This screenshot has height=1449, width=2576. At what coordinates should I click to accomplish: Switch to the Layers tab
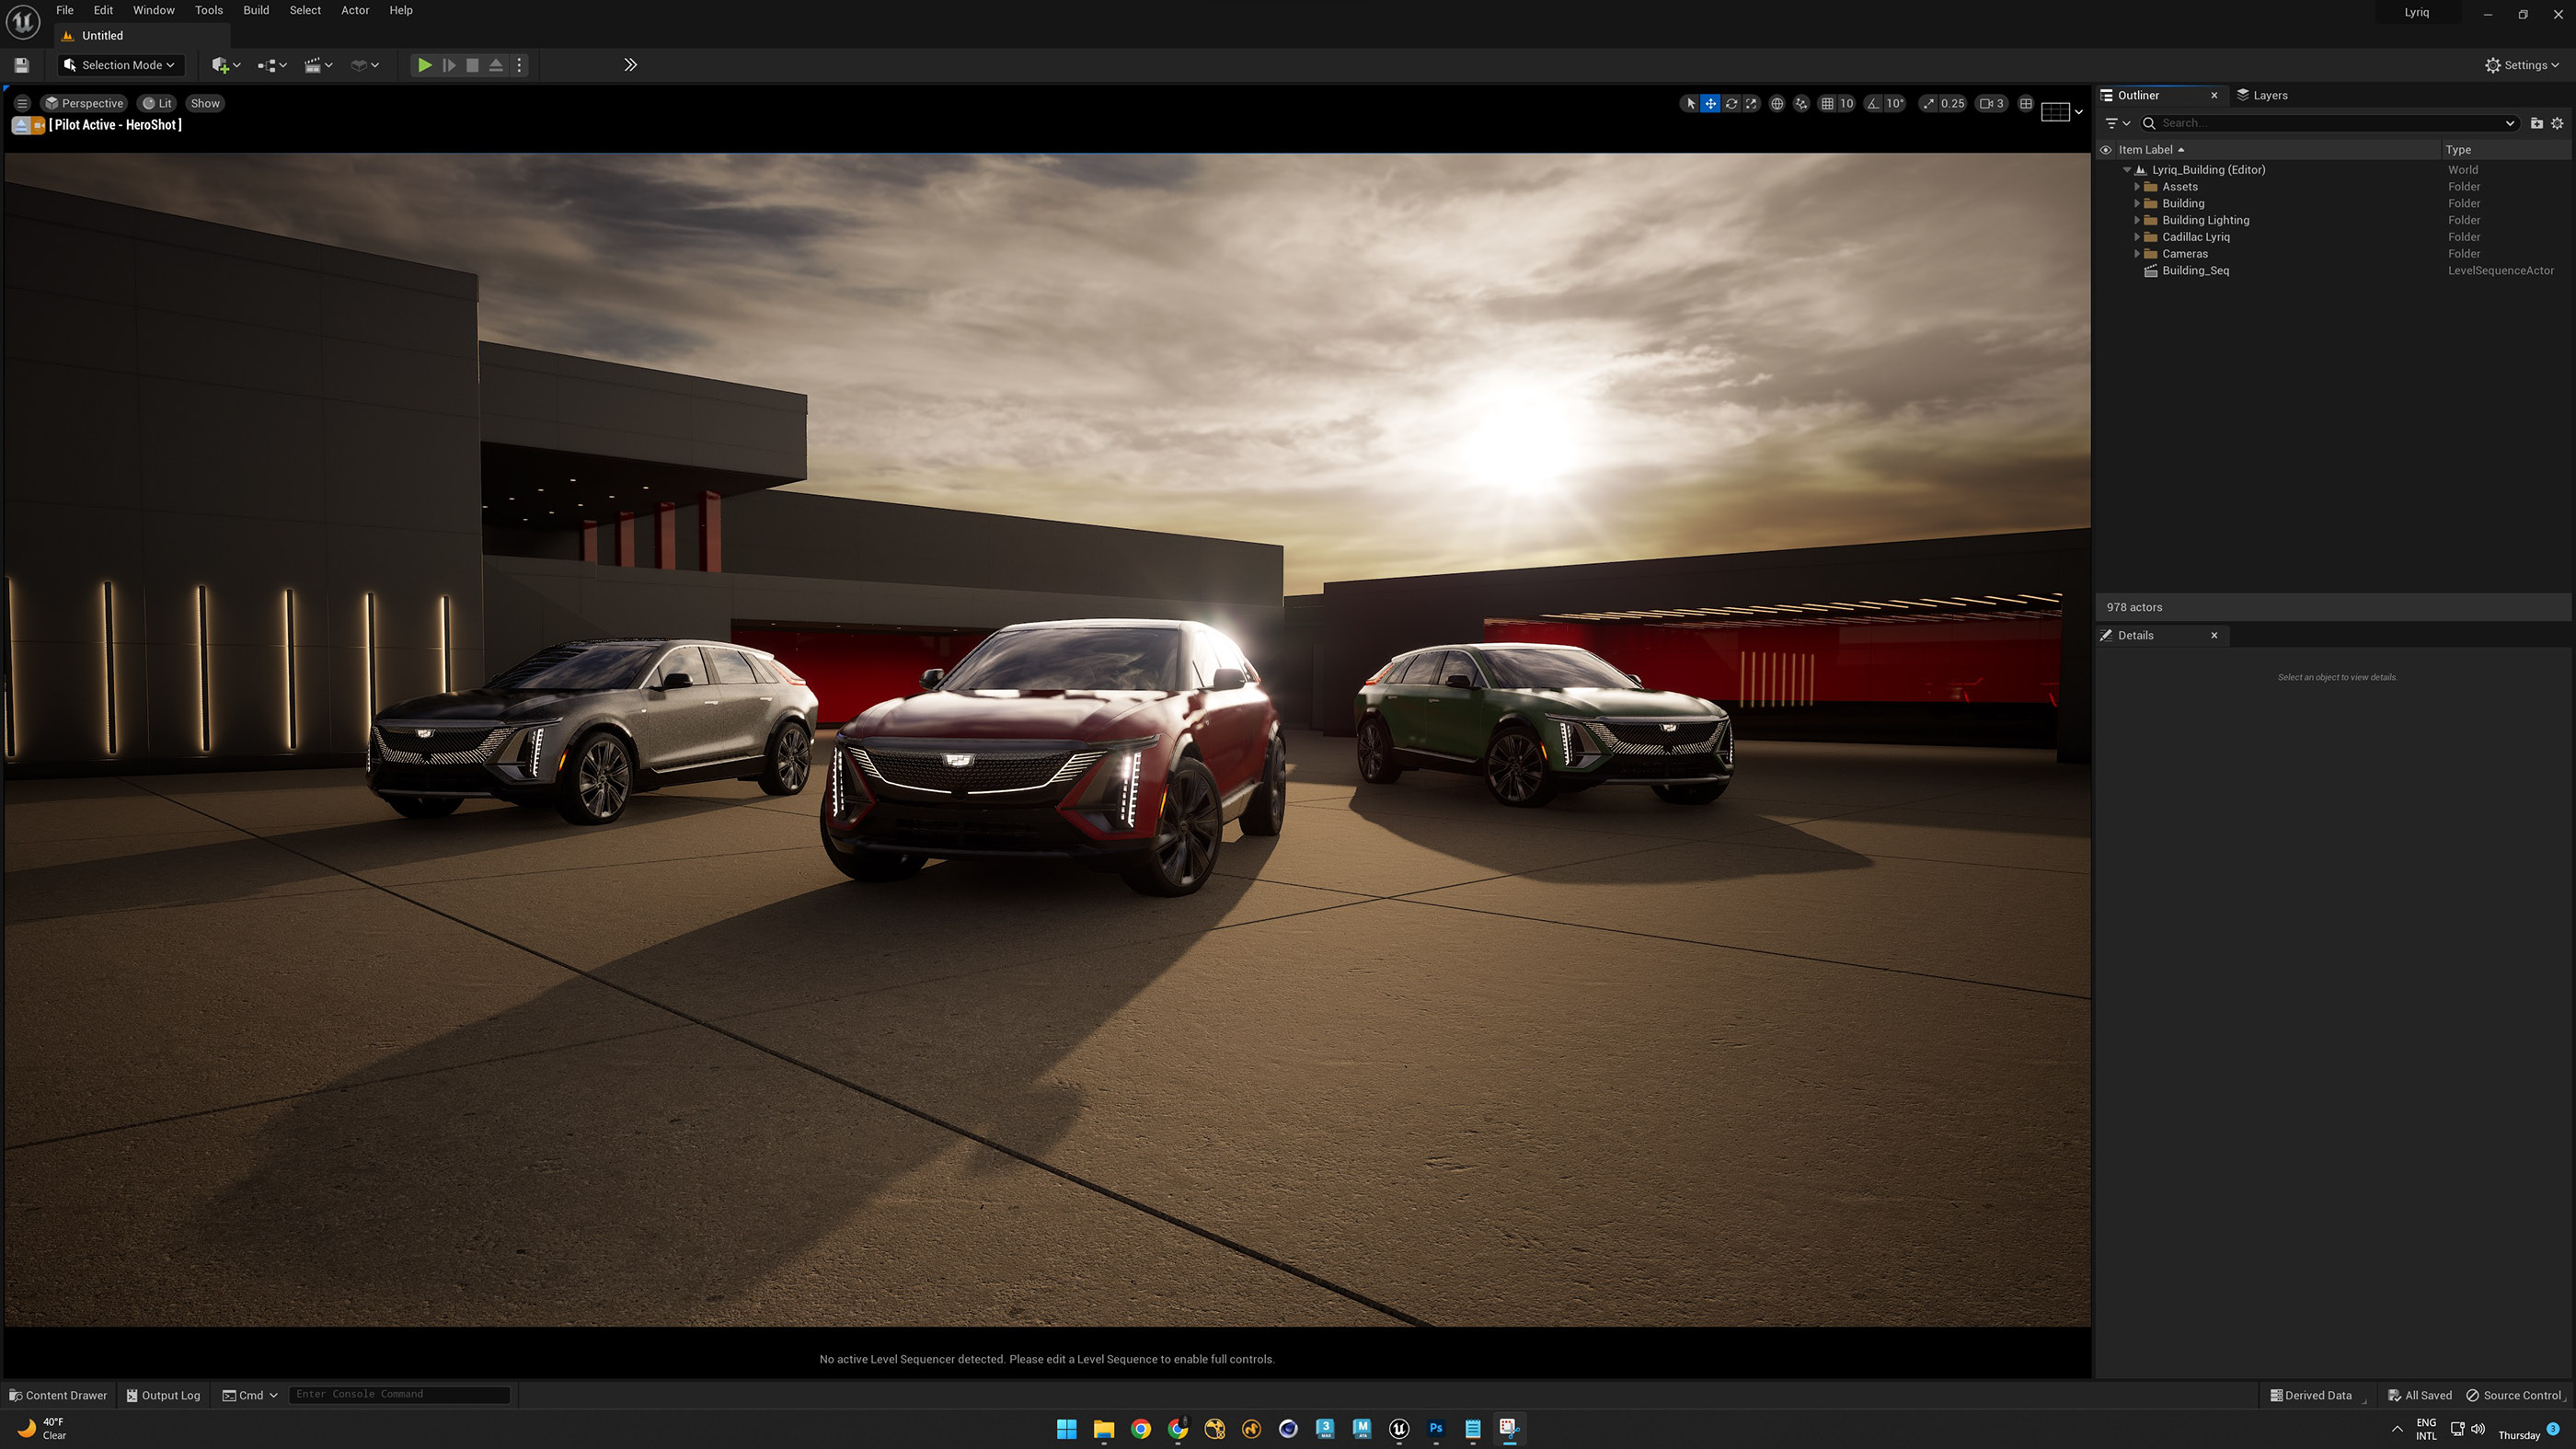(x=2269, y=95)
